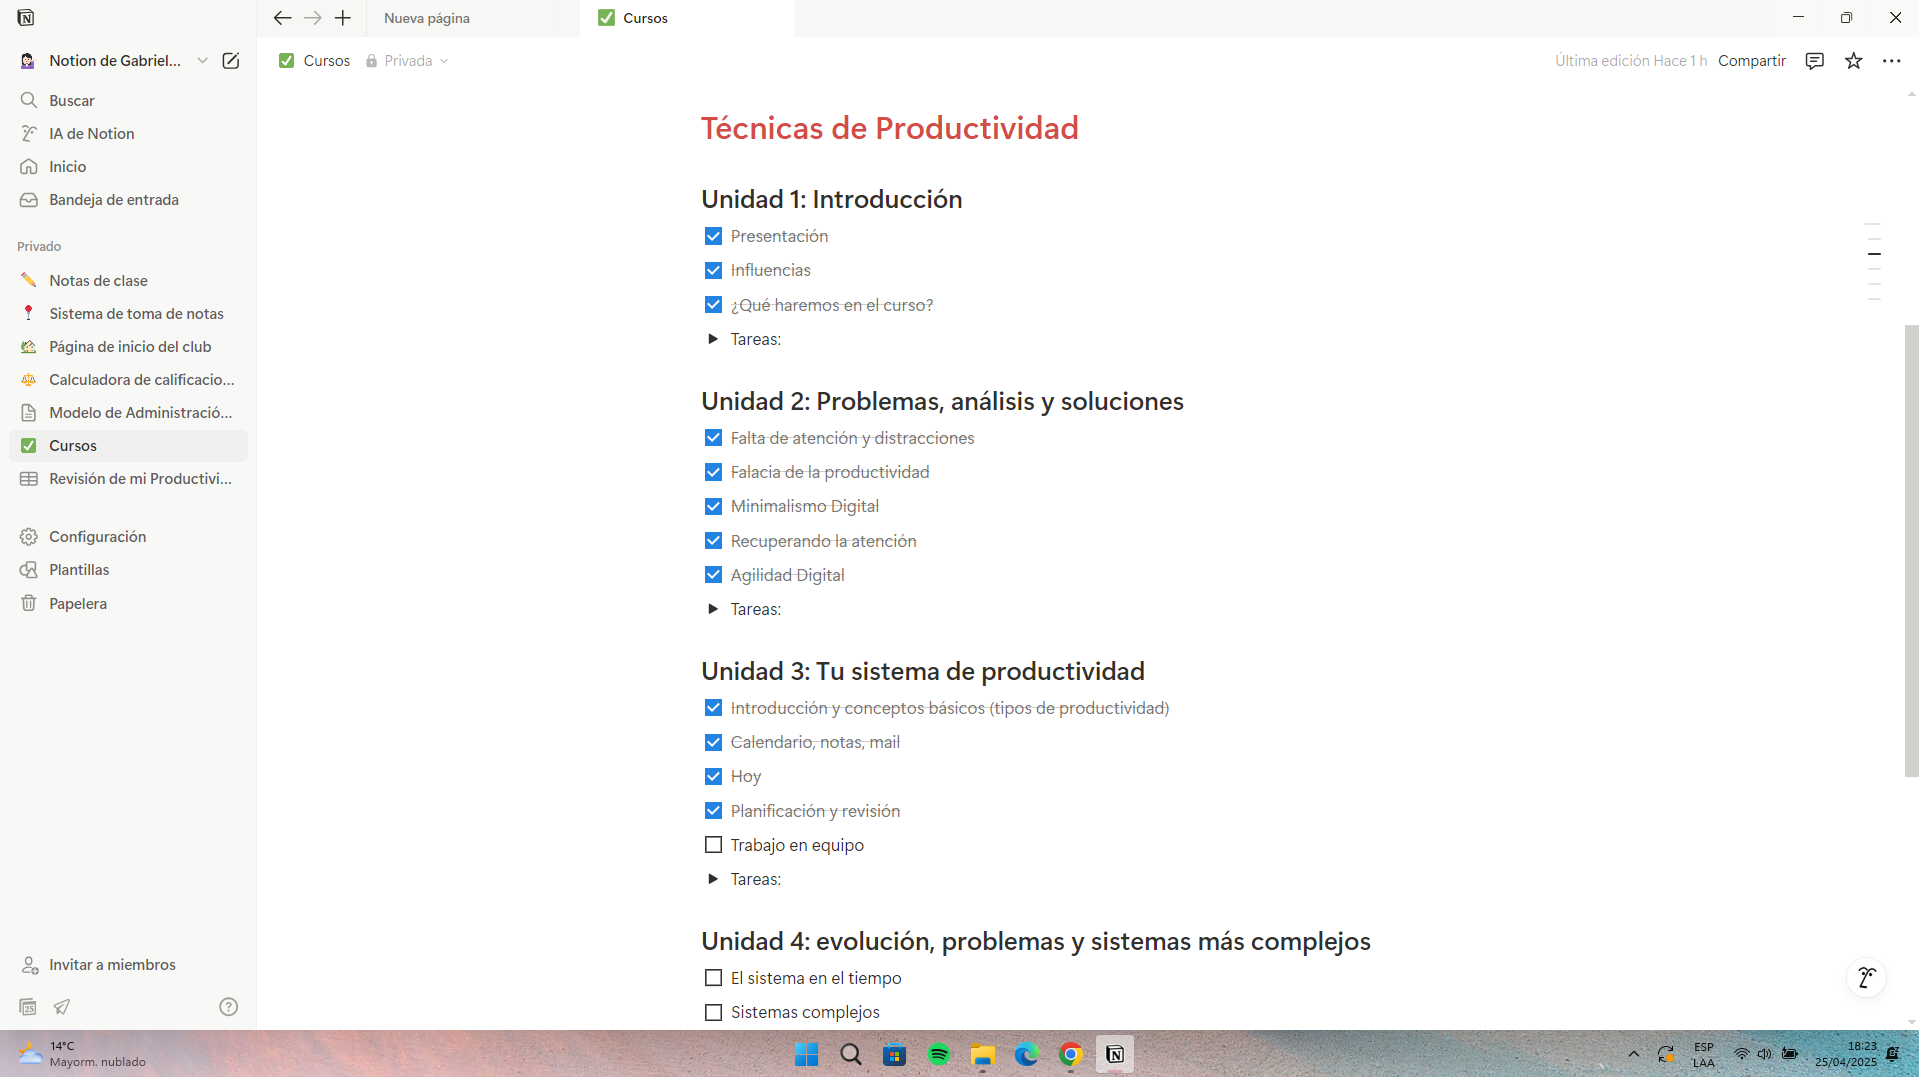Click the new page compose icon
This screenshot has height=1077, width=1919.
(x=231, y=61)
